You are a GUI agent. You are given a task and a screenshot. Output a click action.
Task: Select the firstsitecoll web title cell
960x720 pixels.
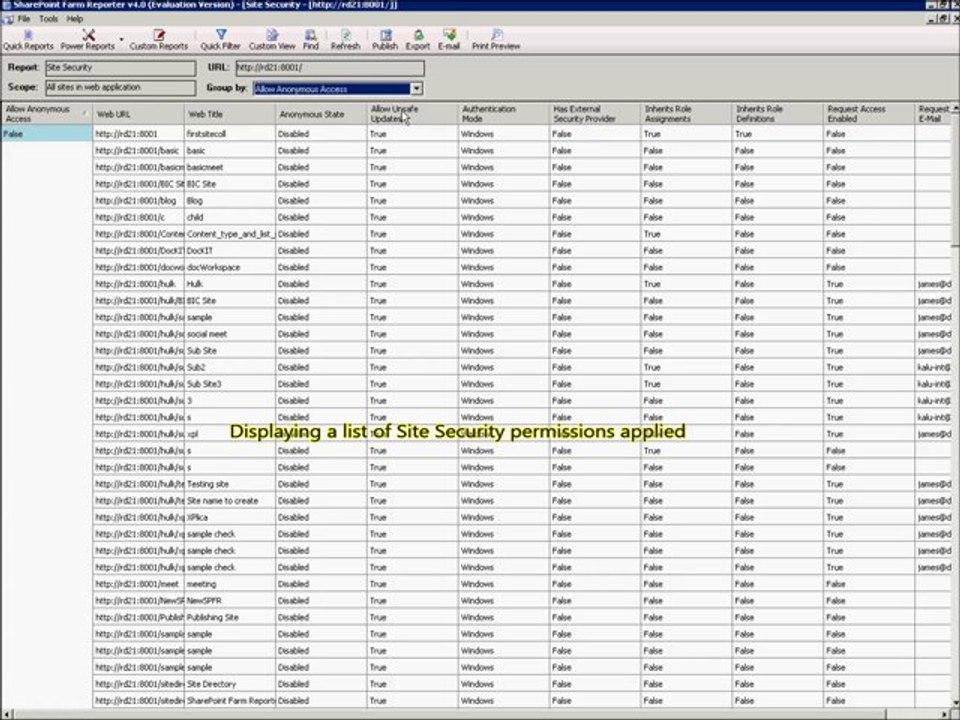[230, 133]
